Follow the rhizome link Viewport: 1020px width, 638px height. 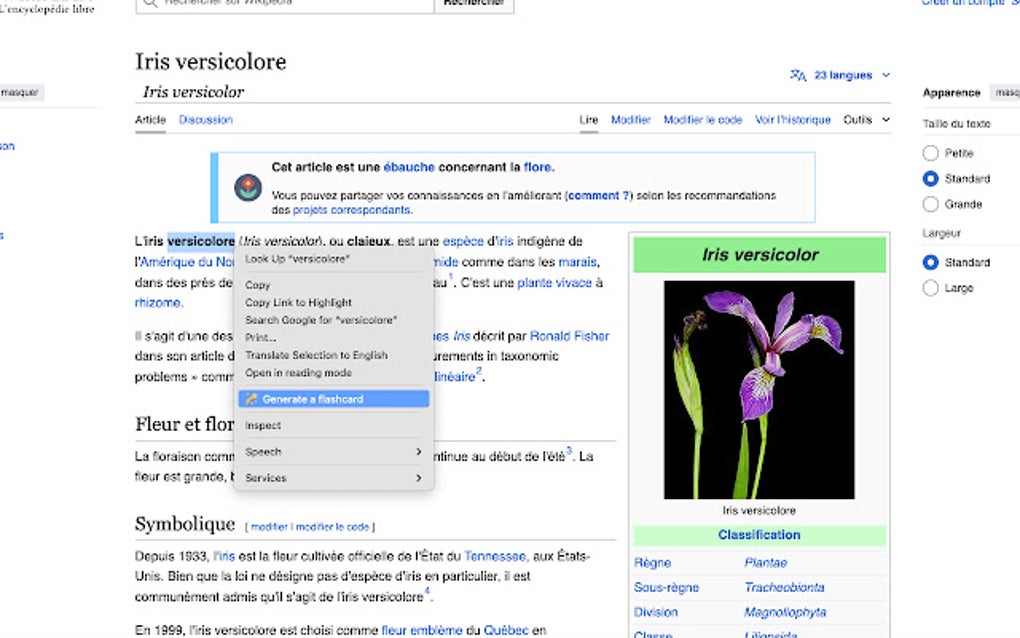[158, 302]
